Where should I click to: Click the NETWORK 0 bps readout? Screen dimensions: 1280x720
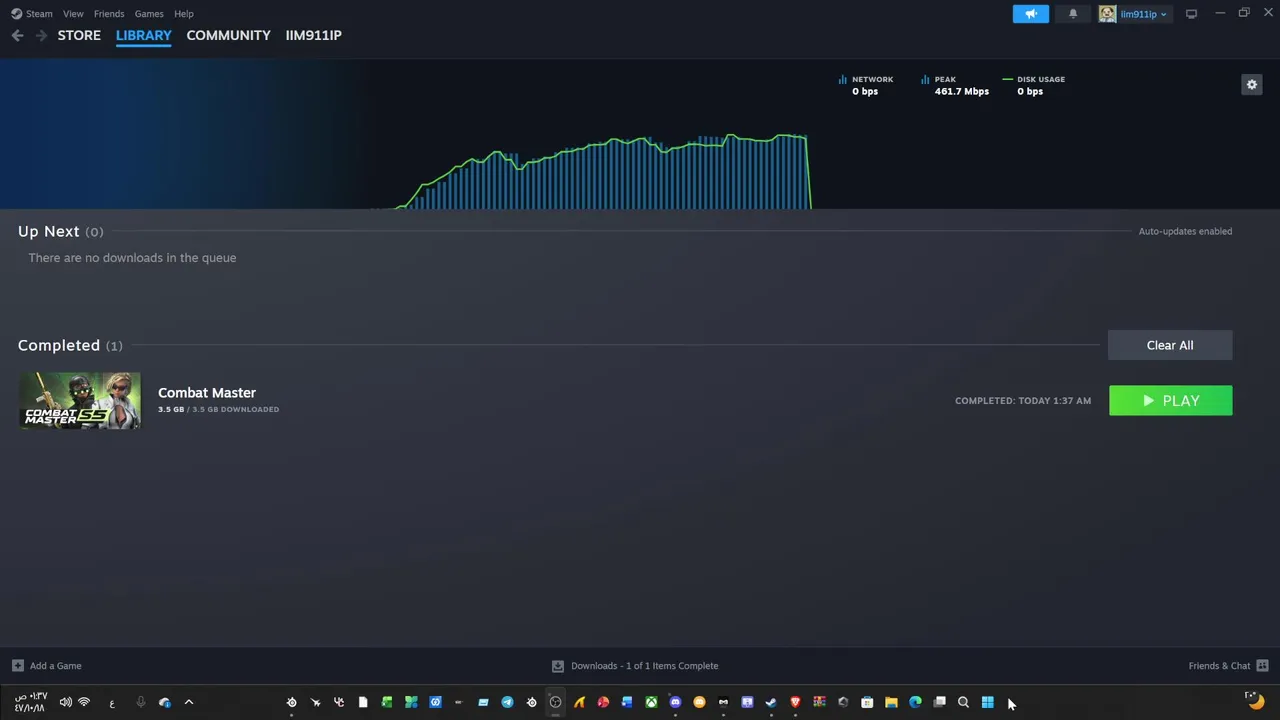[x=865, y=85]
